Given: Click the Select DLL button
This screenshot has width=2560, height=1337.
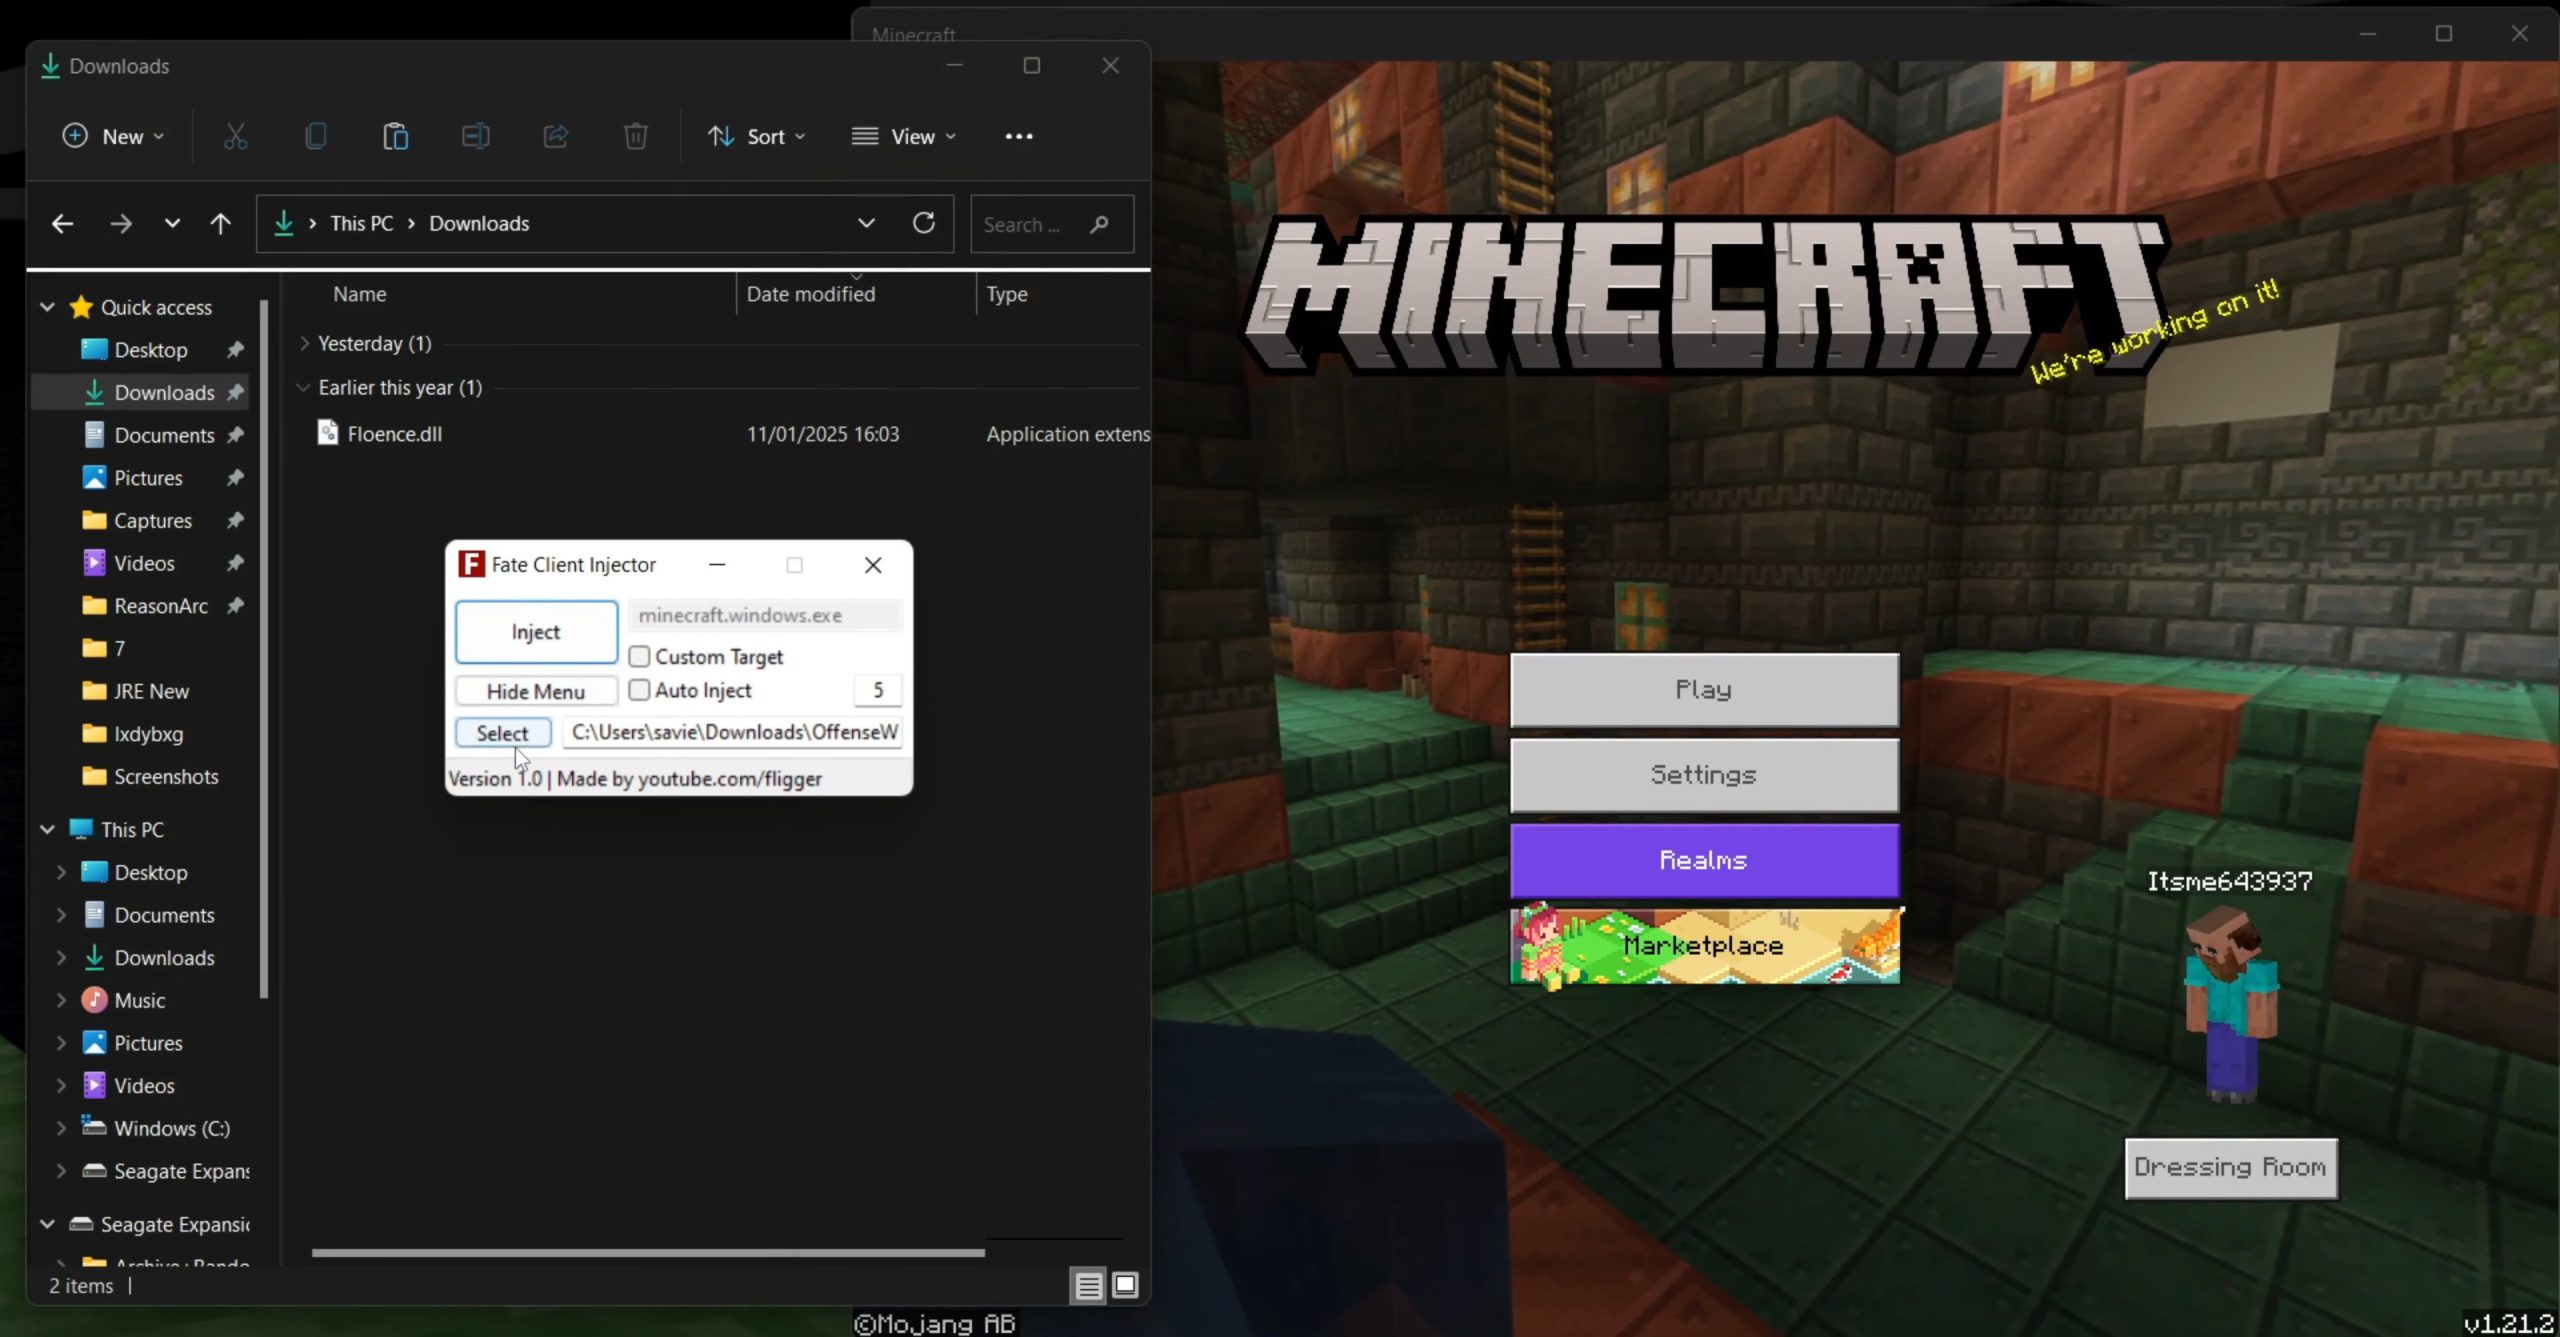Looking at the screenshot, I should click(x=502, y=733).
